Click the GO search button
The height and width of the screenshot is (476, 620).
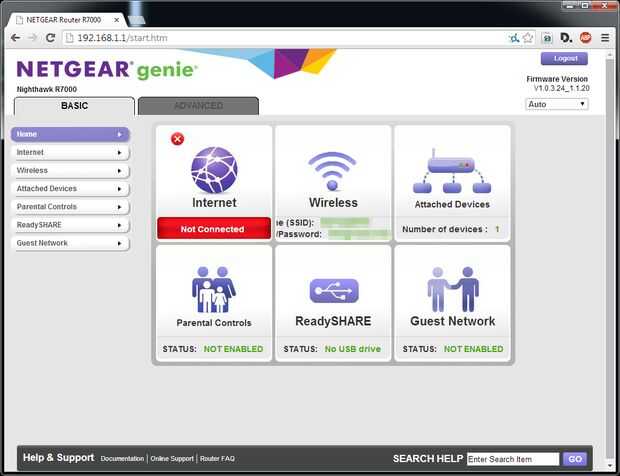tap(575, 459)
